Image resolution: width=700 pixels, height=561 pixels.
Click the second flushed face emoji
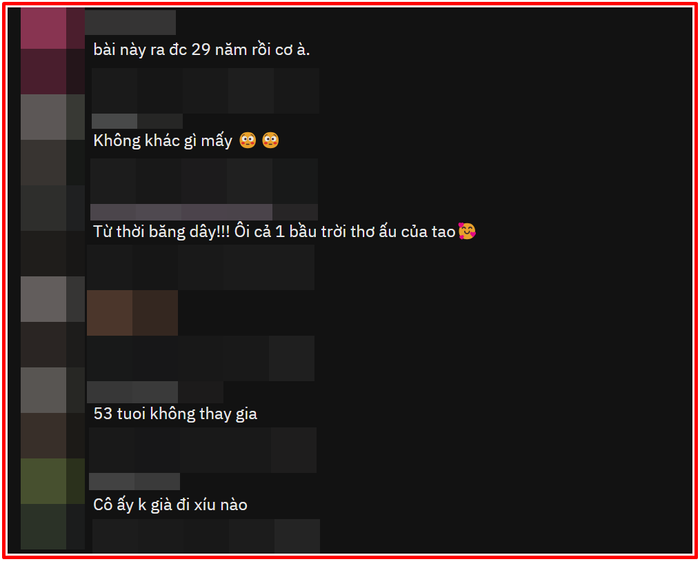click(x=270, y=141)
